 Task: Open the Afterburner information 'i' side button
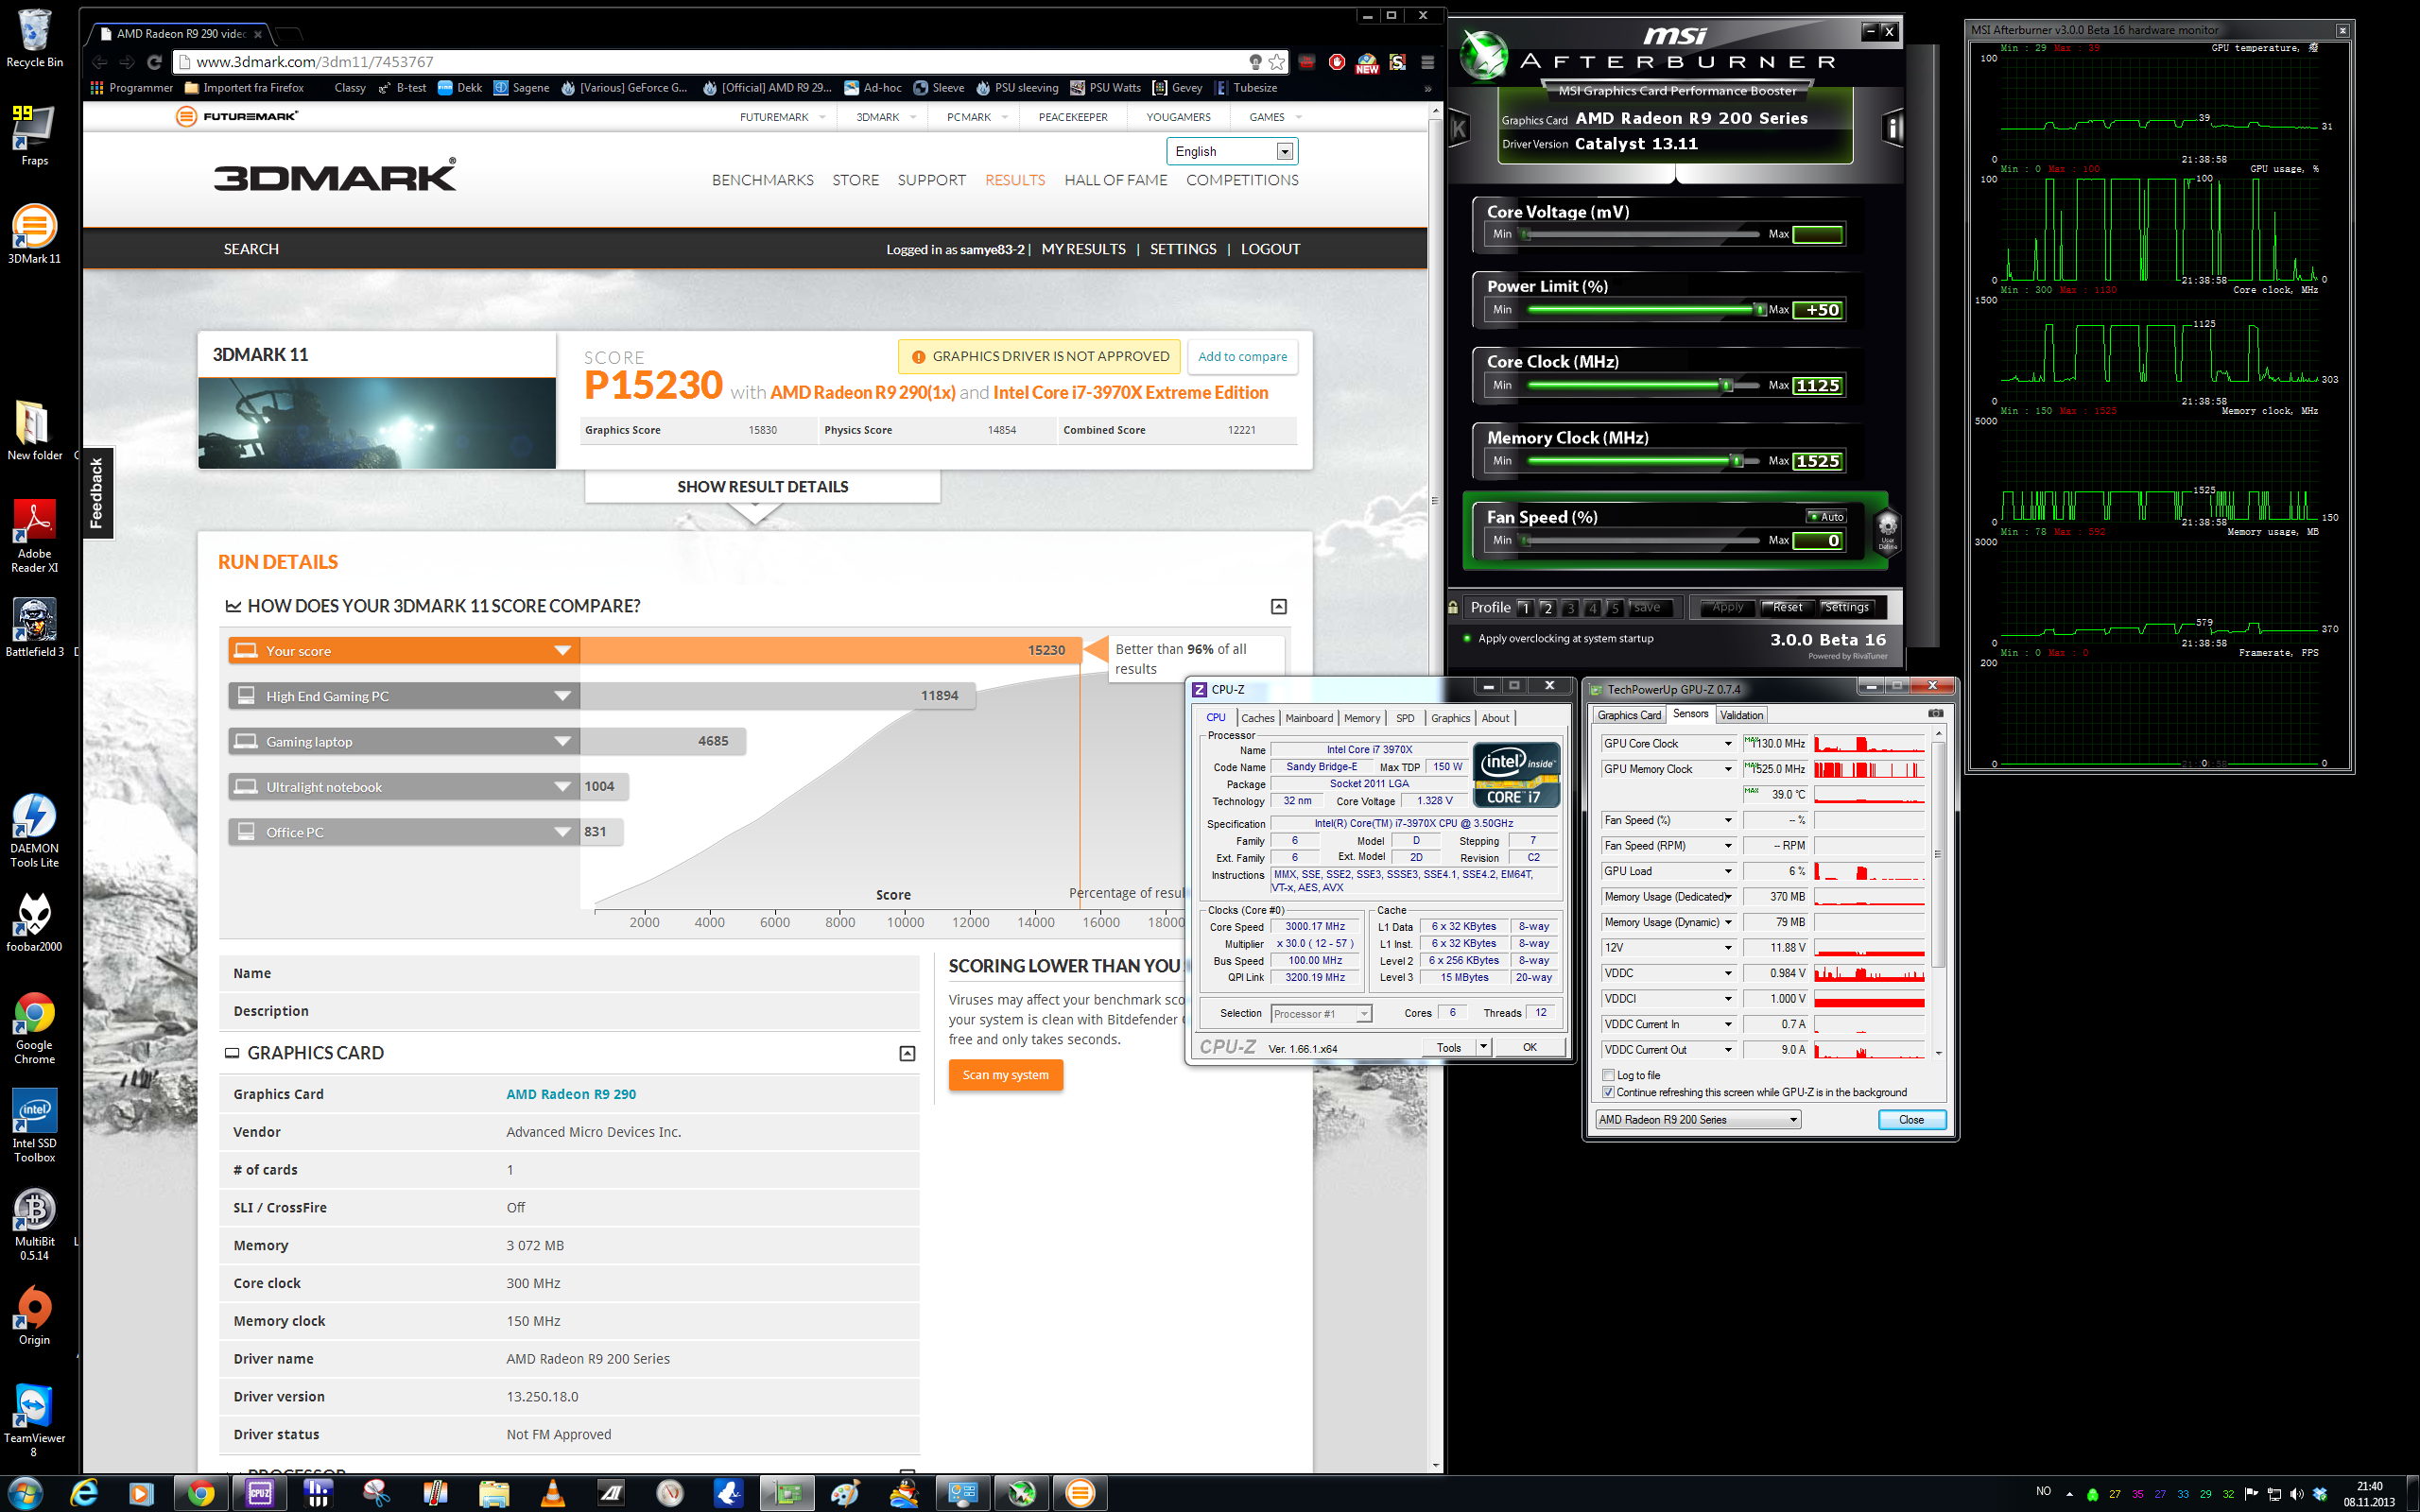pos(1892,128)
